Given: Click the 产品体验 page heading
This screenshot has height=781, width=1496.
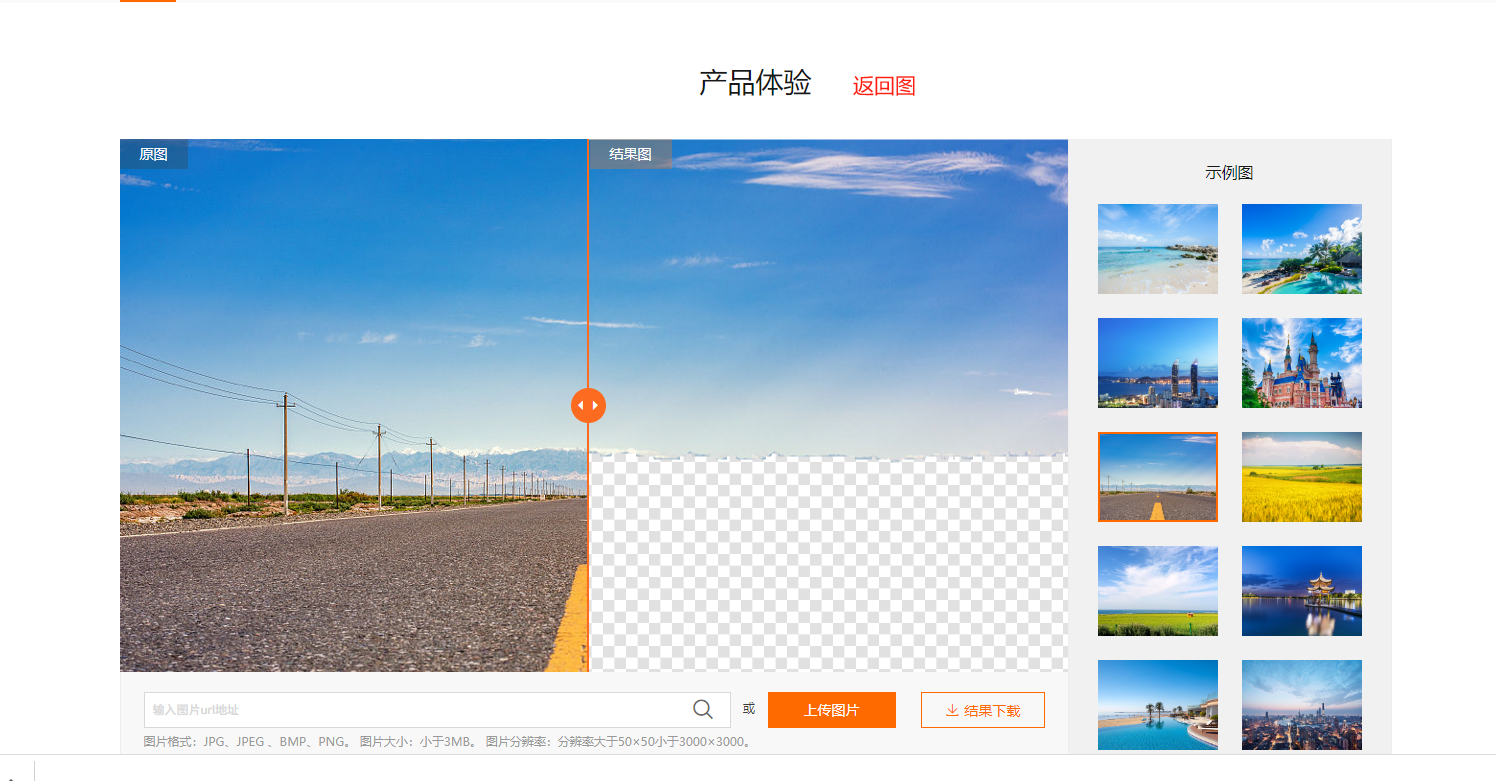Looking at the screenshot, I should (755, 83).
